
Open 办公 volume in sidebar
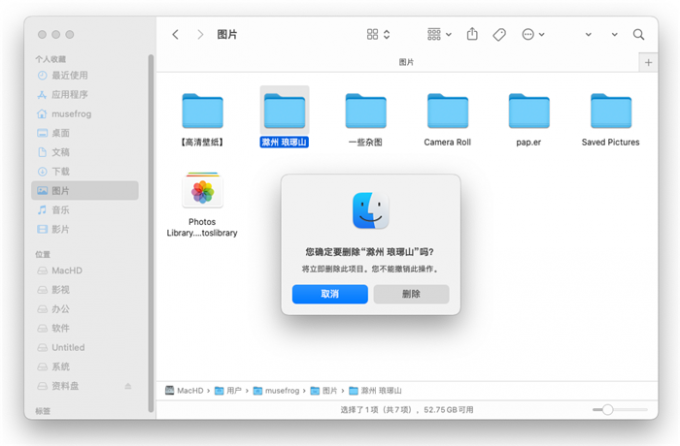point(85,309)
